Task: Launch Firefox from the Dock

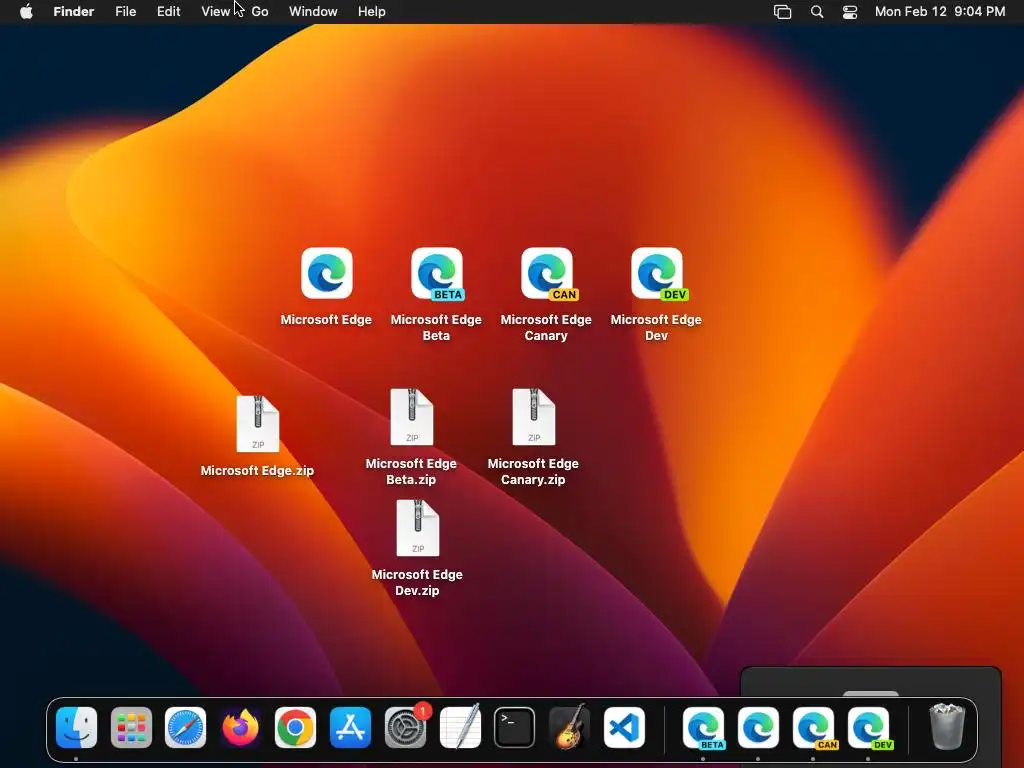Action: [240, 728]
